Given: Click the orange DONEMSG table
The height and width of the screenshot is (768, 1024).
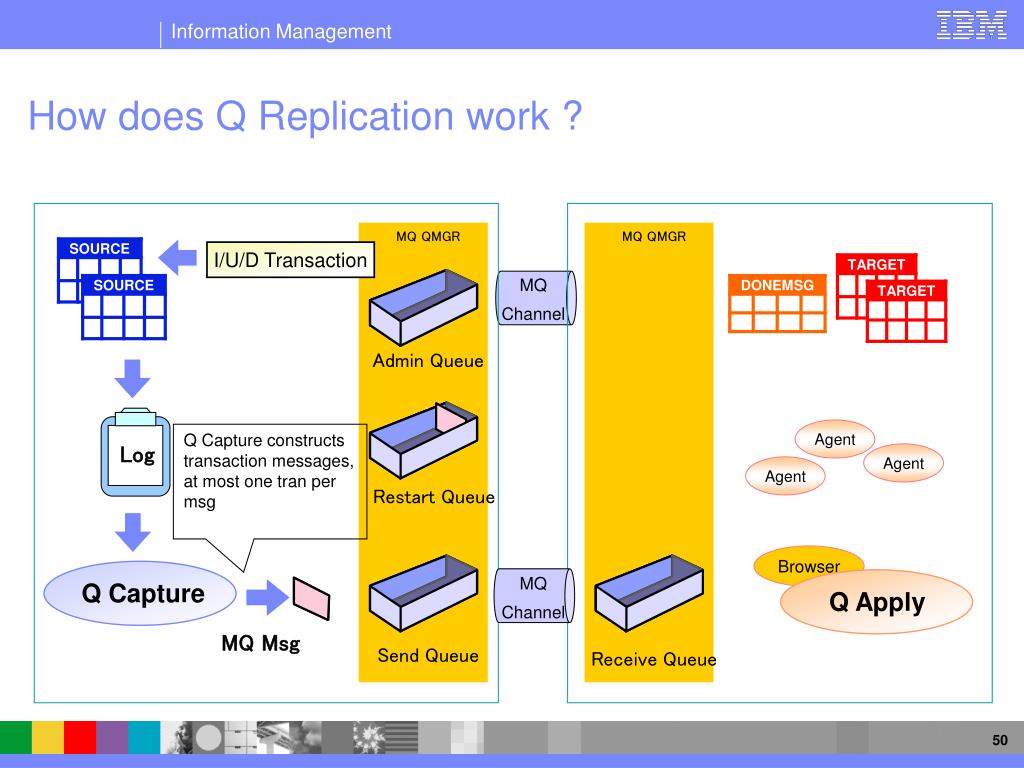Looking at the screenshot, I should (x=777, y=304).
